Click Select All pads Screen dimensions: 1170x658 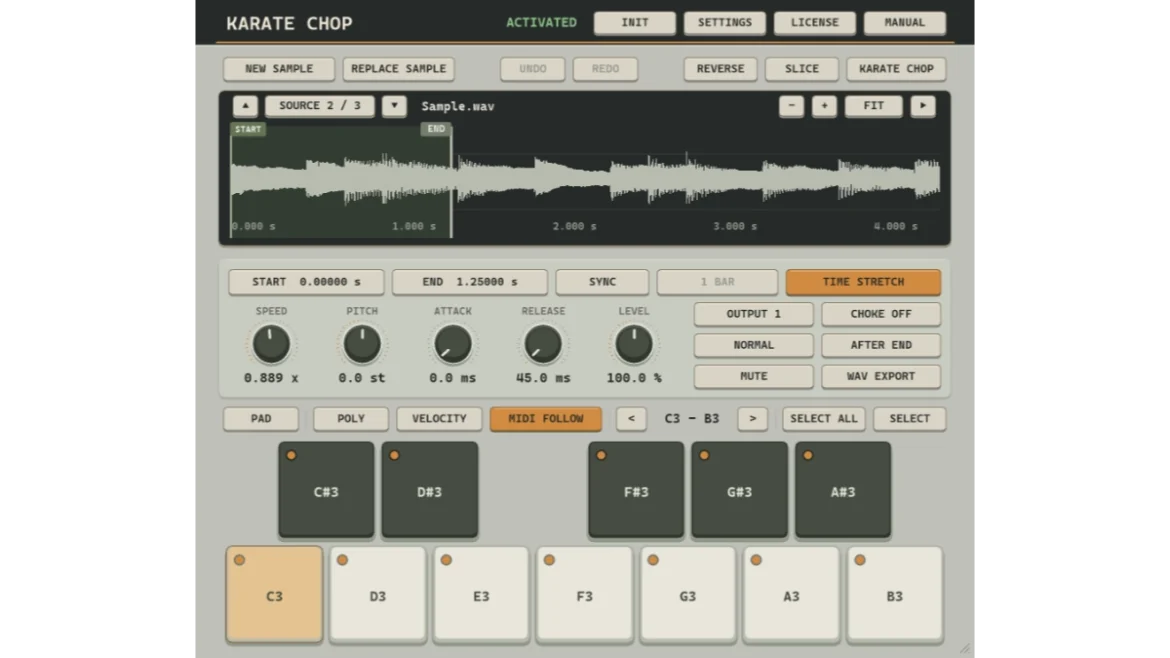click(824, 419)
